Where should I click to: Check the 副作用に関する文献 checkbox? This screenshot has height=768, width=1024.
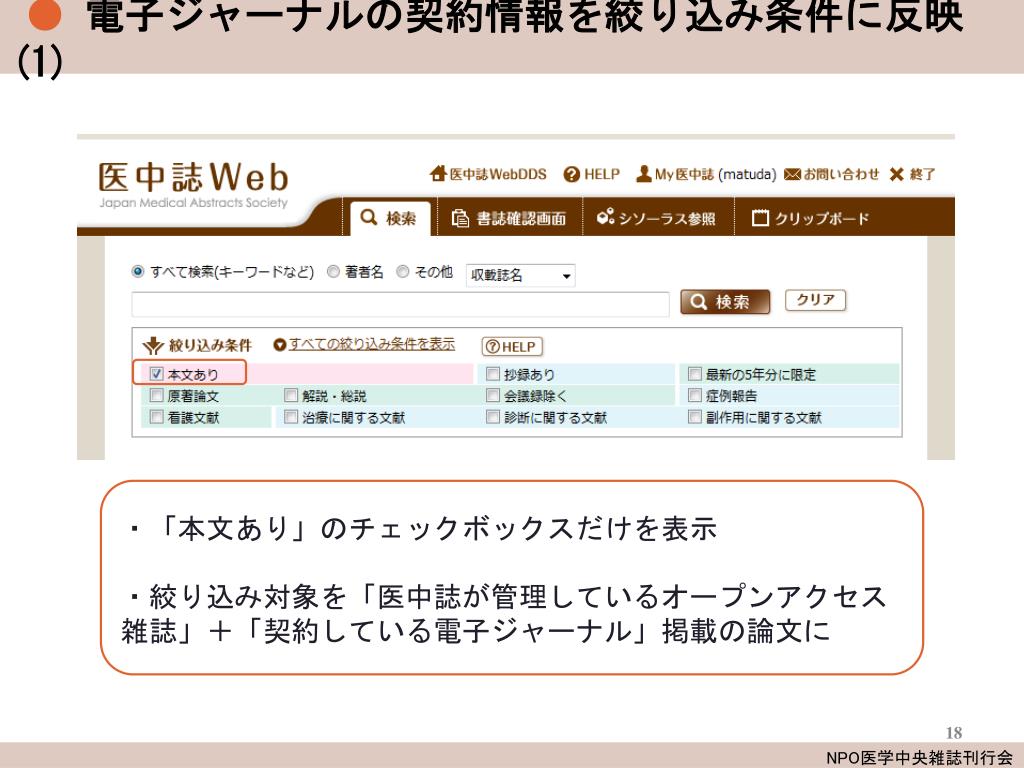[x=695, y=417]
